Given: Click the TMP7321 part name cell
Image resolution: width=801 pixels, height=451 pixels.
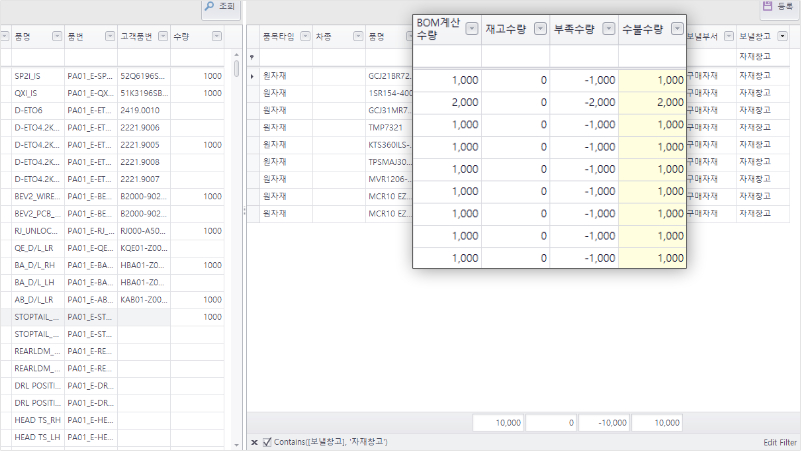Looking at the screenshot, I should [389, 128].
